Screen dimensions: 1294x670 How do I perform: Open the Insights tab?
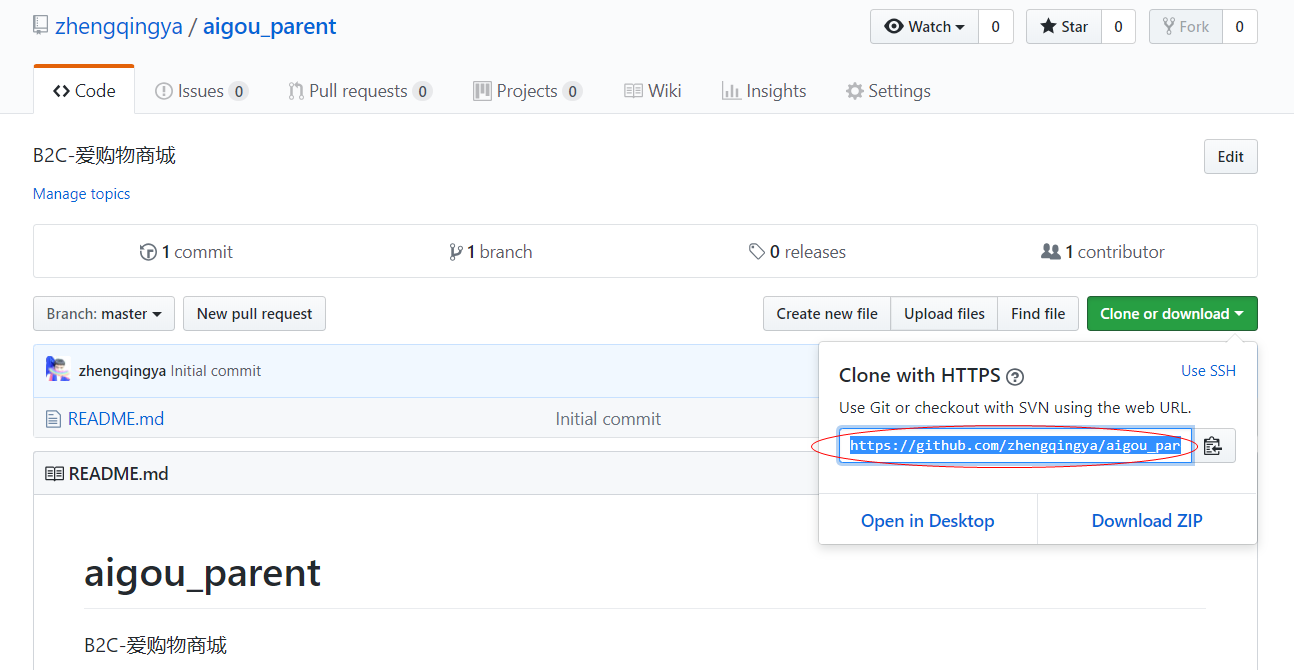click(x=764, y=91)
